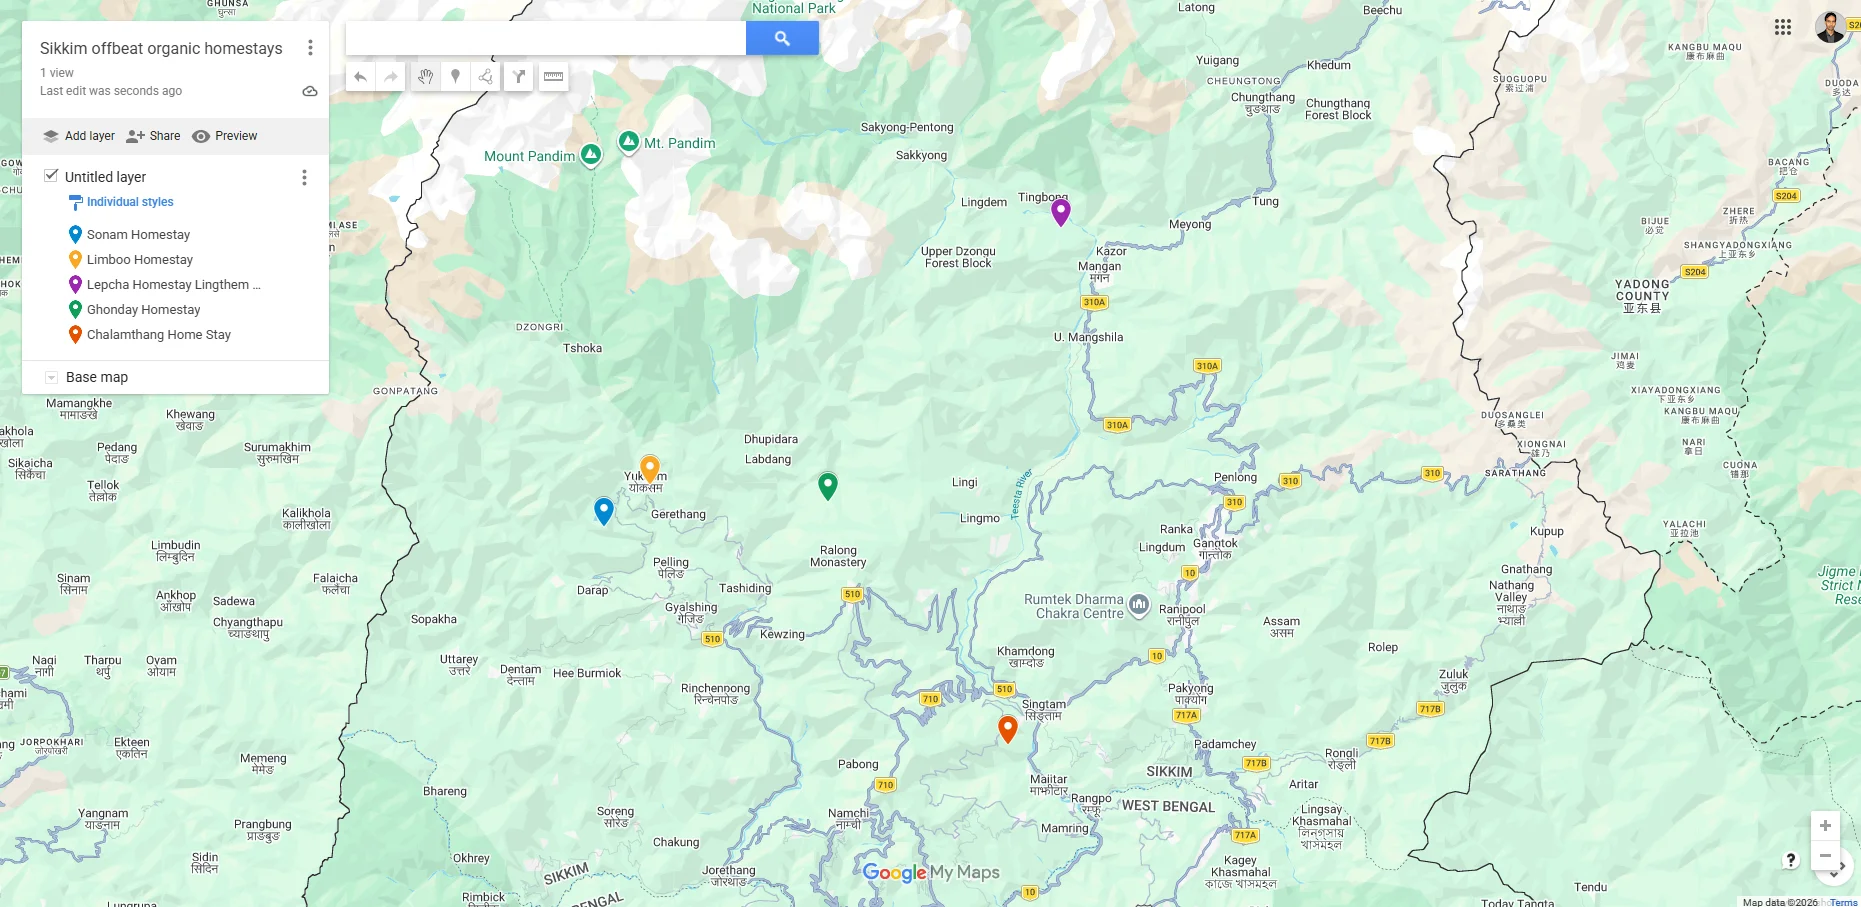Image resolution: width=1861 pixels, height=907 pixels.
Task: Click the Share button
Action: [x=152, y=136]
